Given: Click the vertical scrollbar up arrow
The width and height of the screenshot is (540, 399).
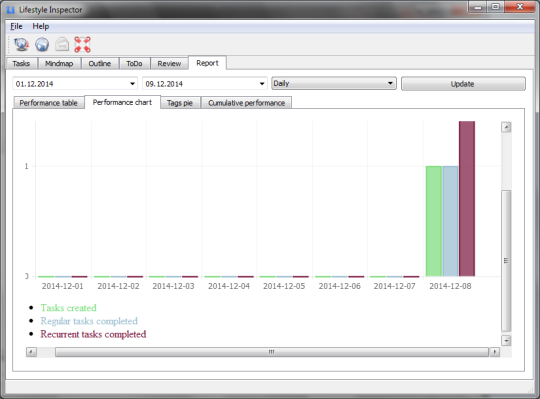Looking at the screenshot, I should pyautogui.click(x=506, y=127).
